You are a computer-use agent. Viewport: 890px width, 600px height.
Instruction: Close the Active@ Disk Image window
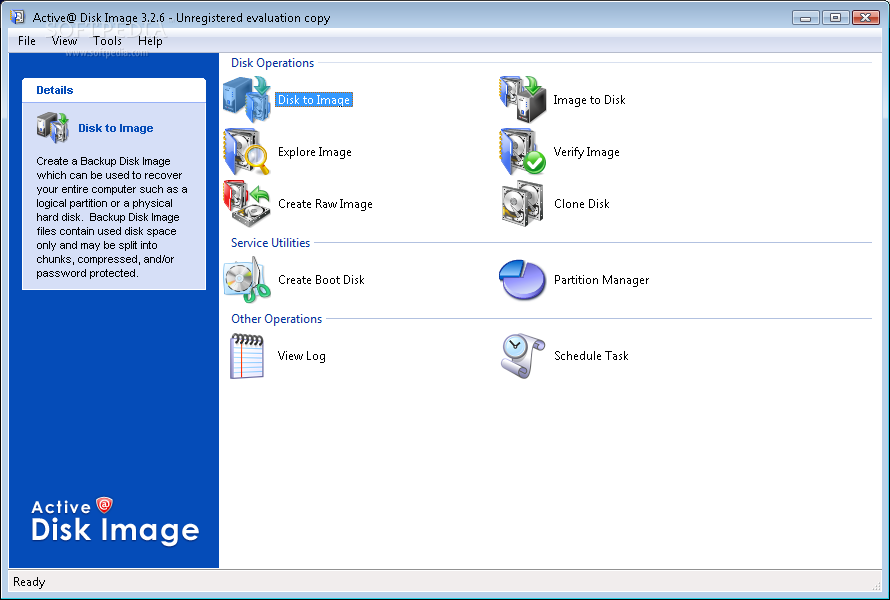(x=866, y=18)
